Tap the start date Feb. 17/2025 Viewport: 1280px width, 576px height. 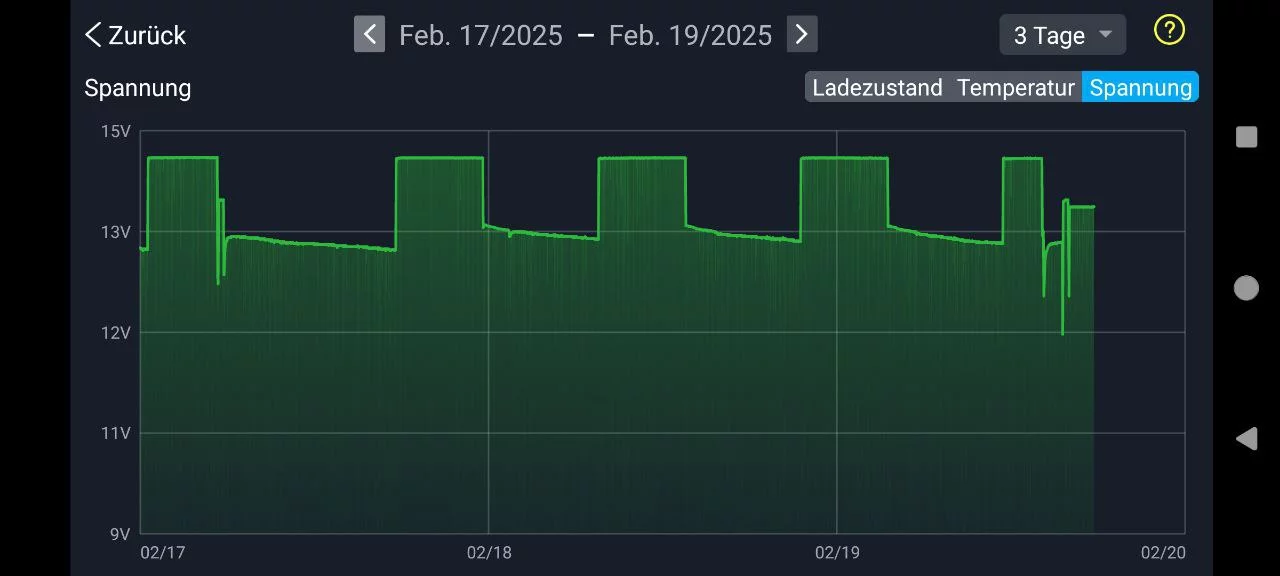[x=480, y=36]
